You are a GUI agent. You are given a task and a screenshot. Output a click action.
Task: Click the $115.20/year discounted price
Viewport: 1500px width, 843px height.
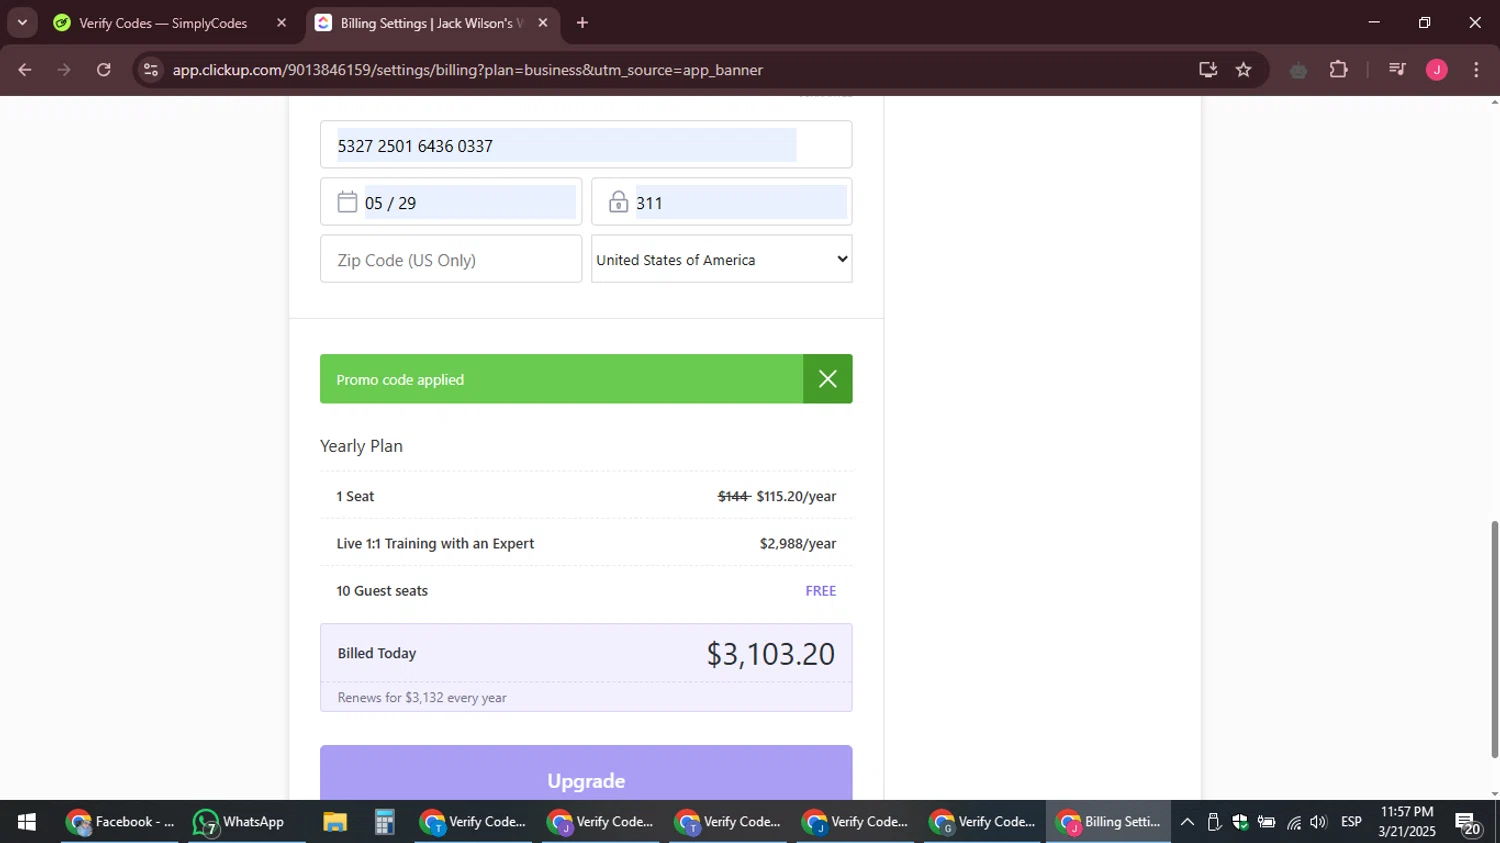[796, 496]
